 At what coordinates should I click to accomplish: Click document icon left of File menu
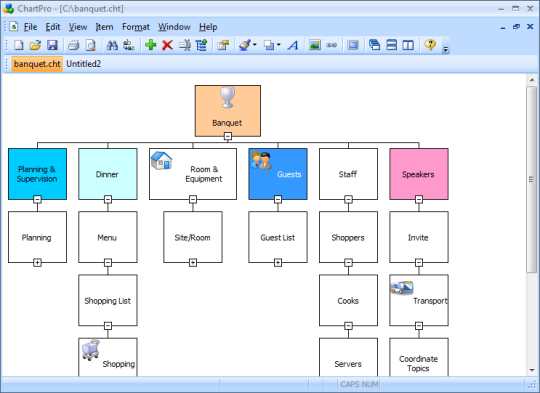click(x=13, y=26)
